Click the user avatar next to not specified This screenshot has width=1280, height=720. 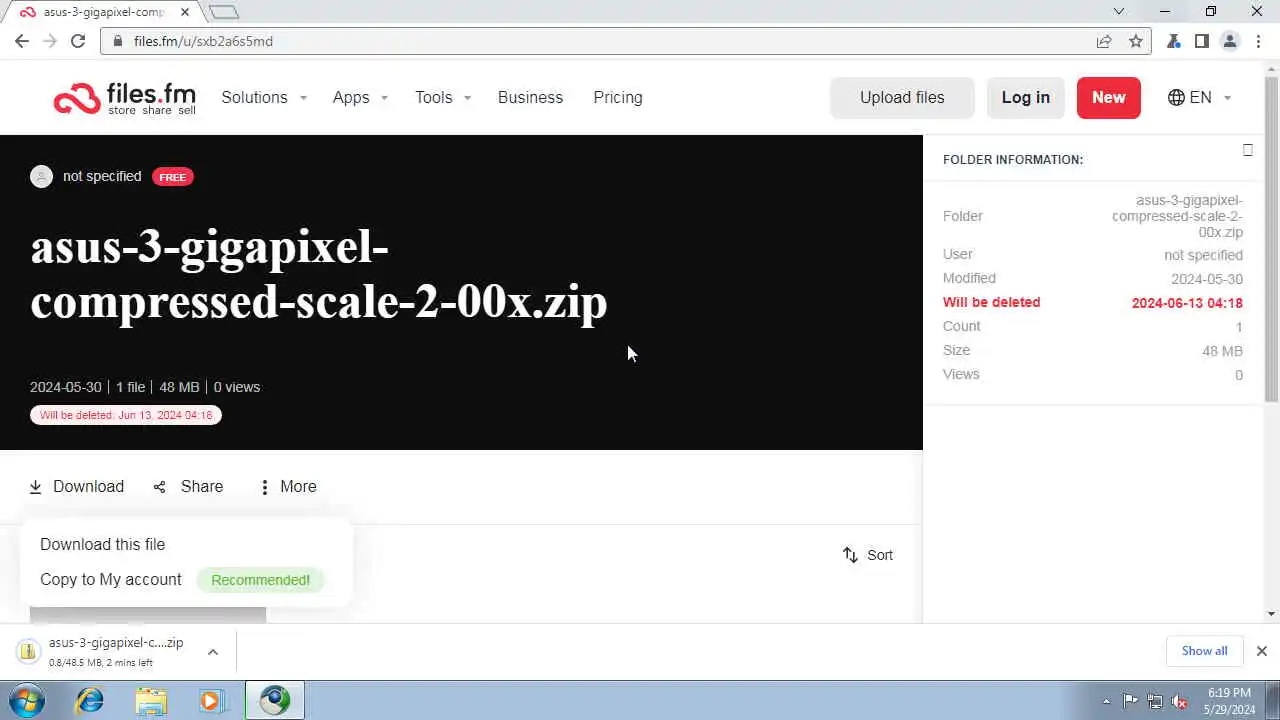[x=41, y=176]
